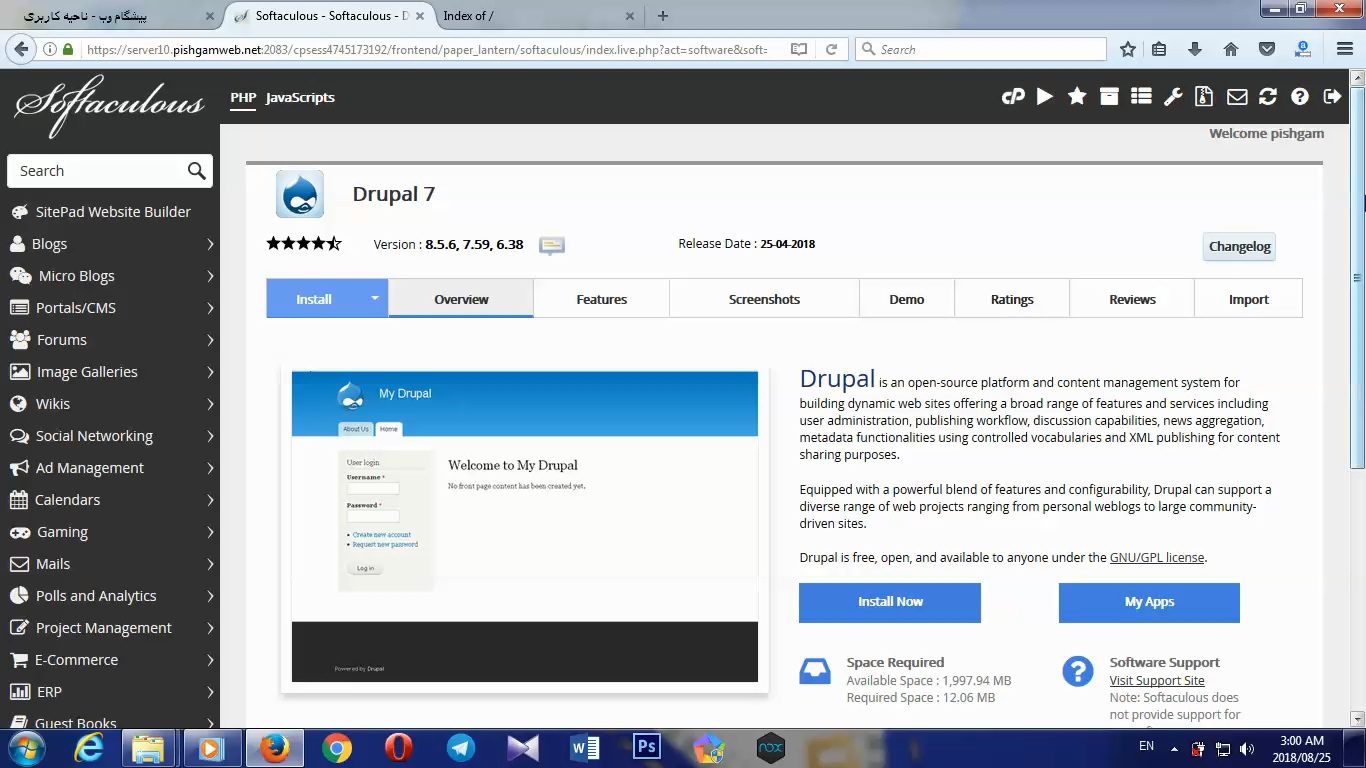Expand the Polls and Analytics category
1366x768 pixels.
[x=210, y=596]
